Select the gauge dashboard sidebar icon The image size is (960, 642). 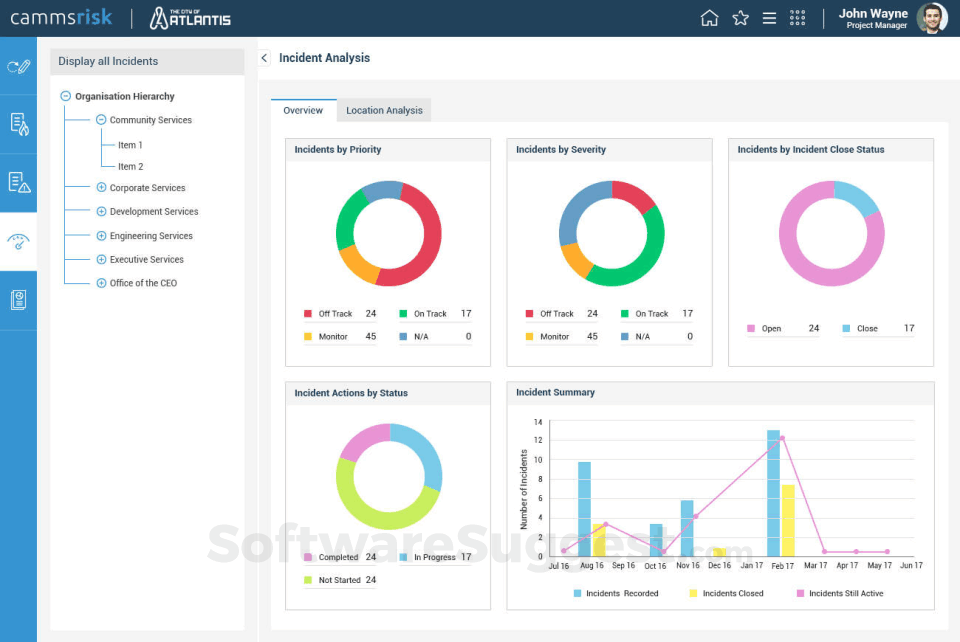coord(18,241)
